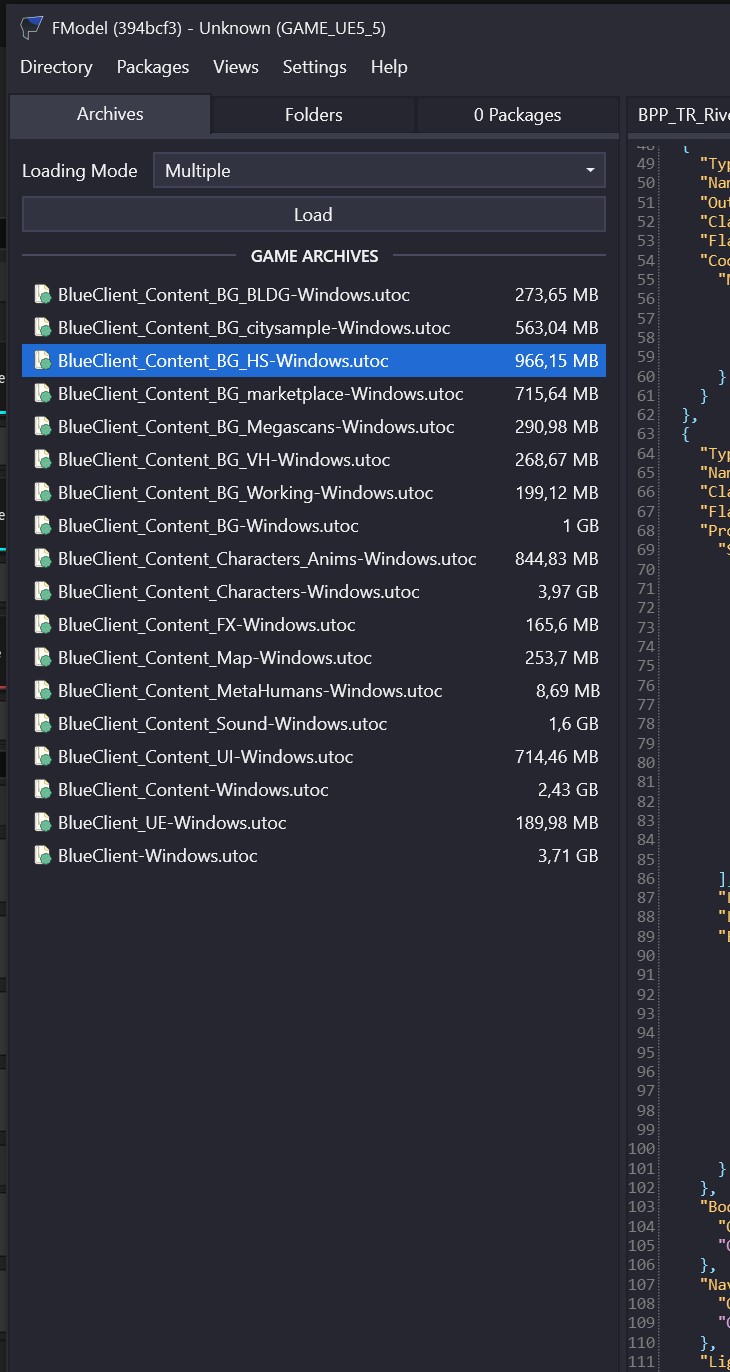Click file icon of BlueClient_Content_BG_marketplace-Windows.utoc

pos(42,394)
